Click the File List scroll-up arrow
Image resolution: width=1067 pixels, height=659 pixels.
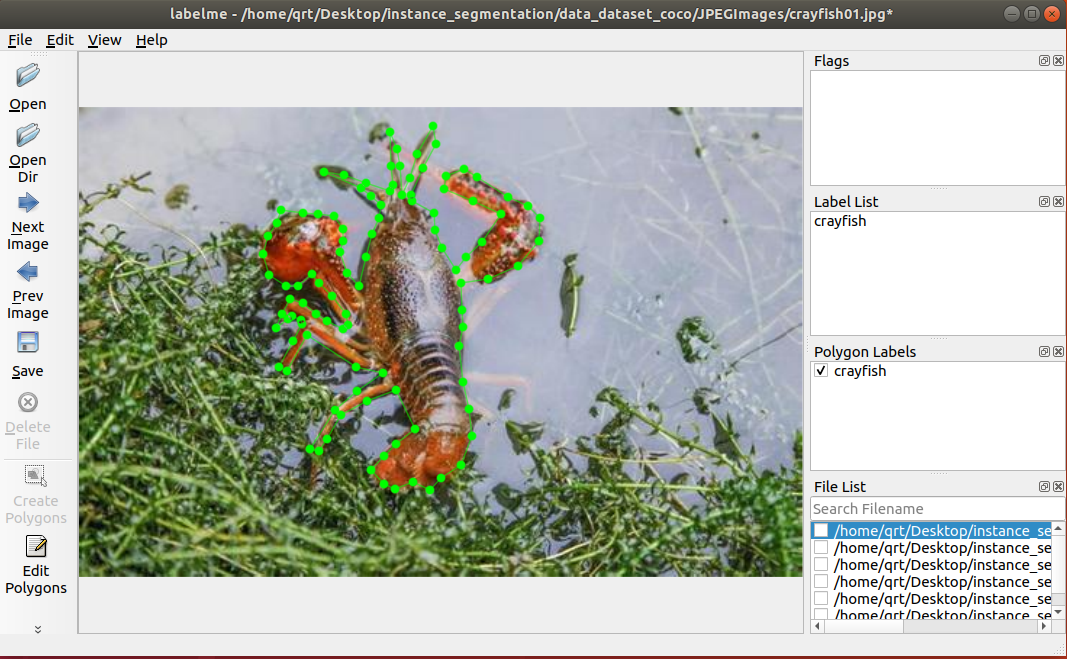(1058, 528)
